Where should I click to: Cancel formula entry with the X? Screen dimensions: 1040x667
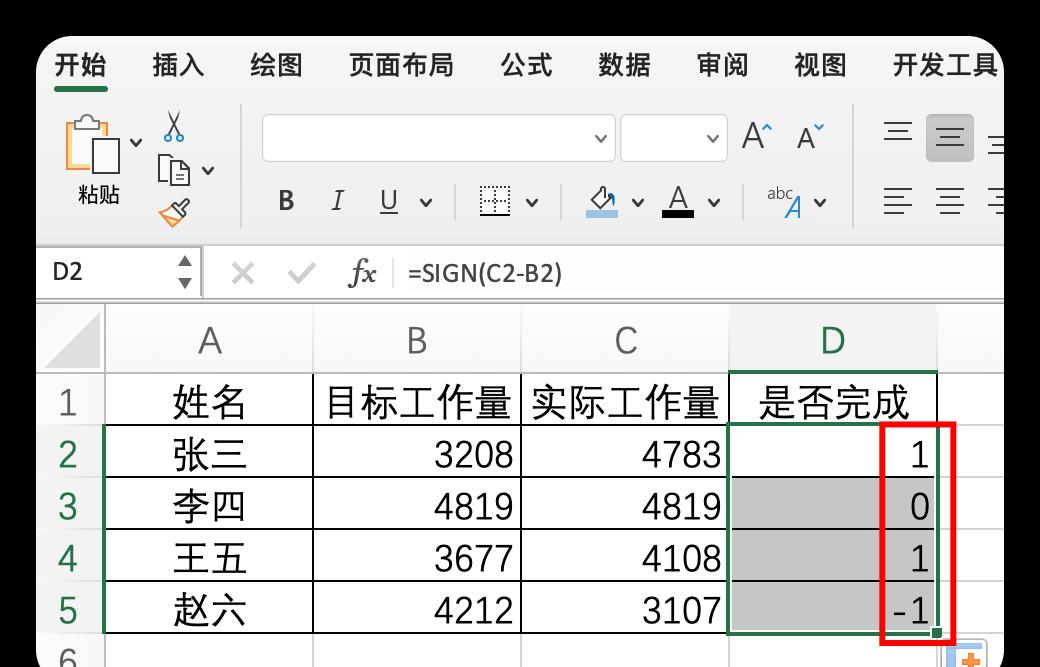(243, 273)
